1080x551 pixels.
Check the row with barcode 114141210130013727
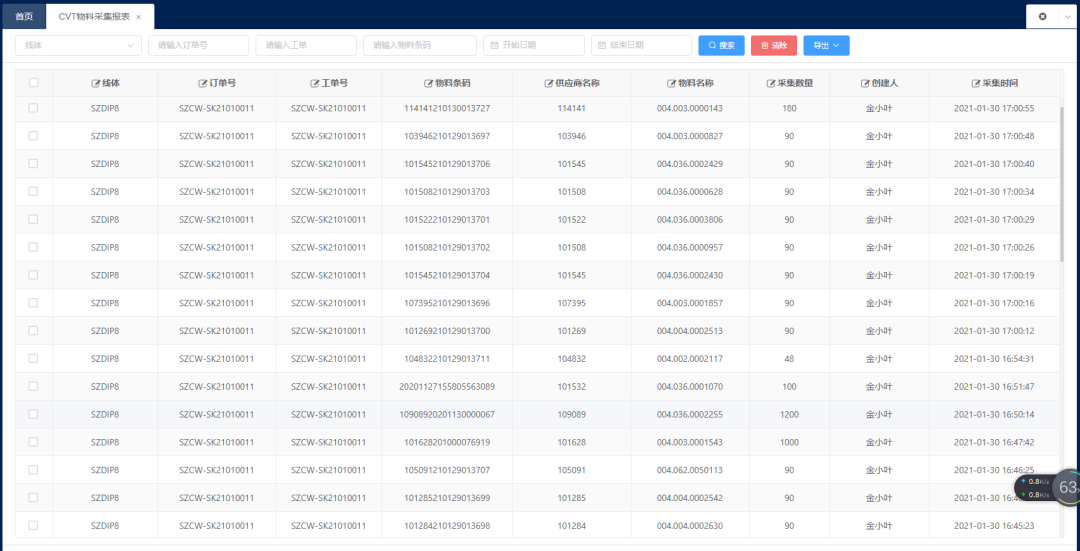tap(34, 108)
